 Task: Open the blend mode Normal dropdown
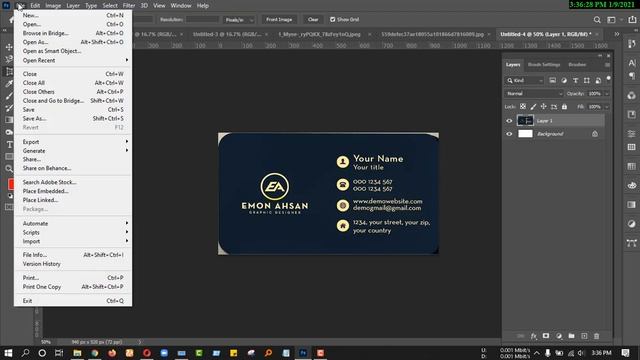534,93
